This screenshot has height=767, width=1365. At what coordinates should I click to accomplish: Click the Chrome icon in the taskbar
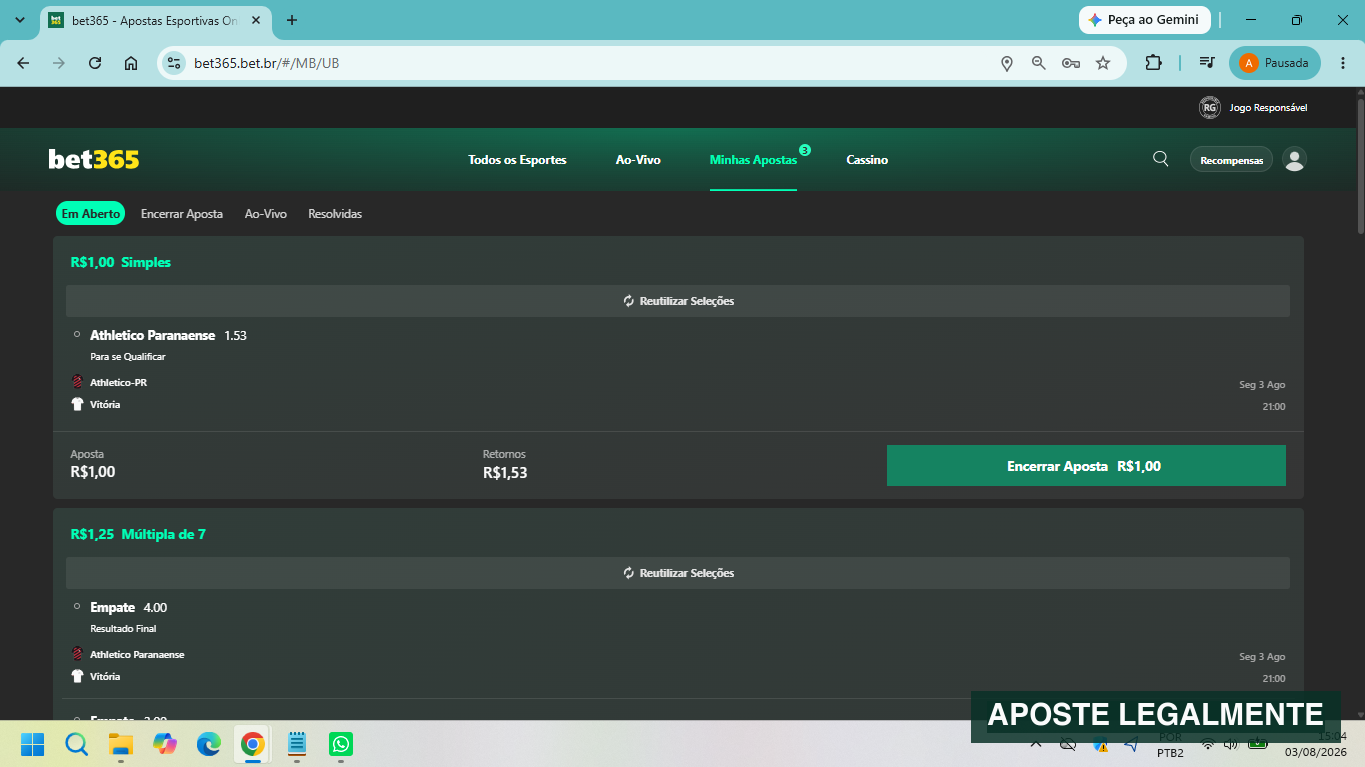tap(252, 744)
